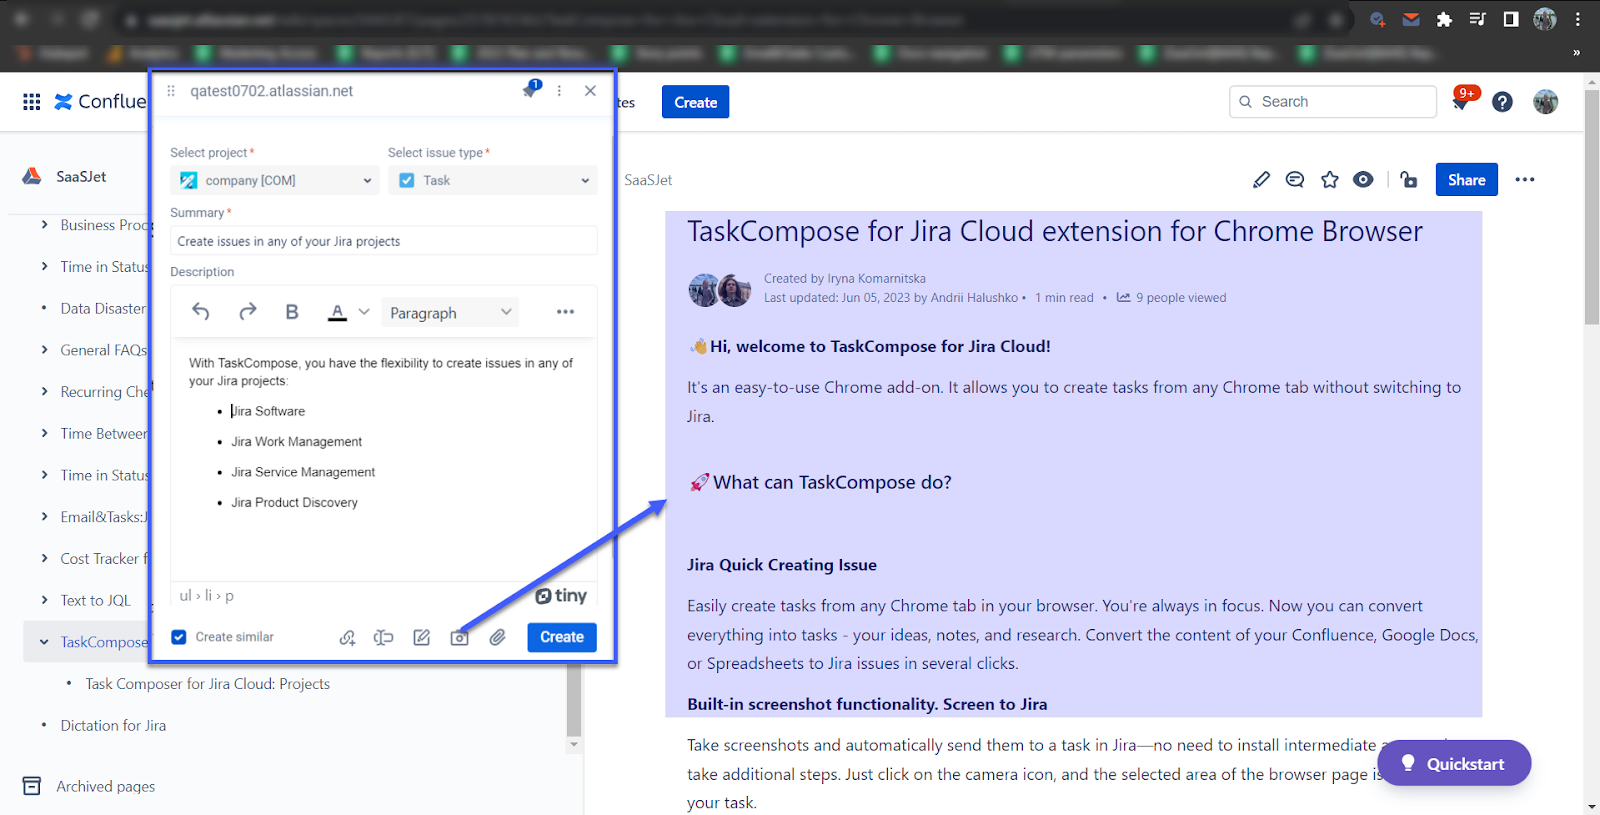The image size is (1600, 815).
Task: Expand the Recurring Che tree item
Action: pyautogui.click(x=44, y=391)
